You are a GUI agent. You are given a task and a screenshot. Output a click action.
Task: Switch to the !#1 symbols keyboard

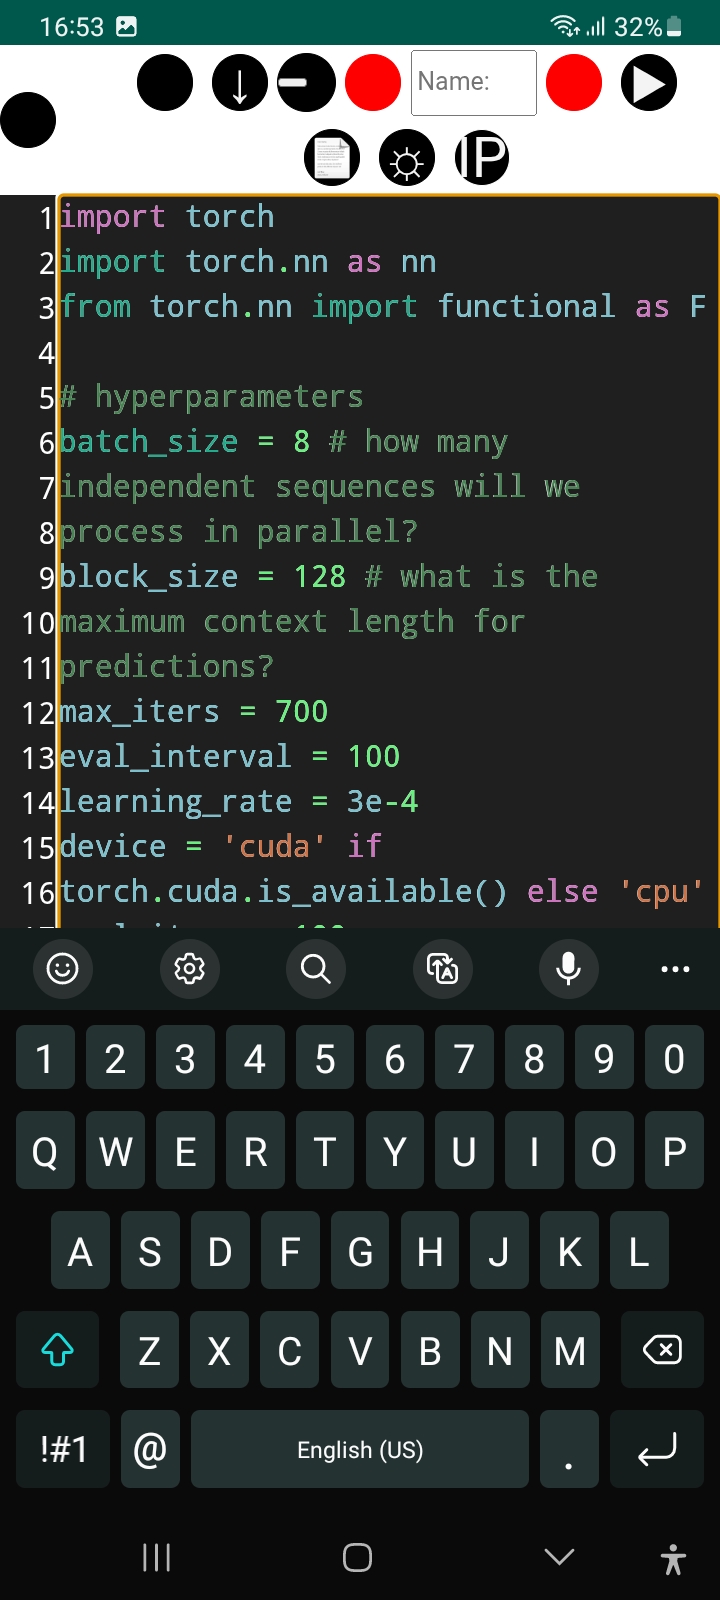point(63,1449)
